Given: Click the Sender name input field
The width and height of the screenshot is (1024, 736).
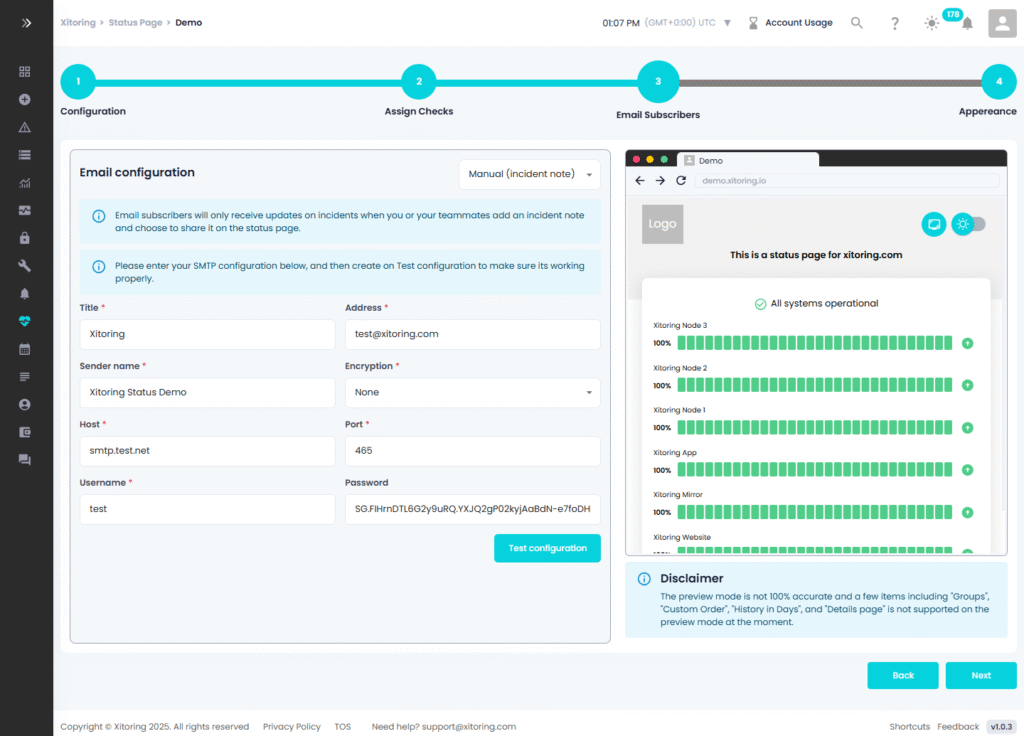Looking at the screenshot, I should click(x=207, y=392).
